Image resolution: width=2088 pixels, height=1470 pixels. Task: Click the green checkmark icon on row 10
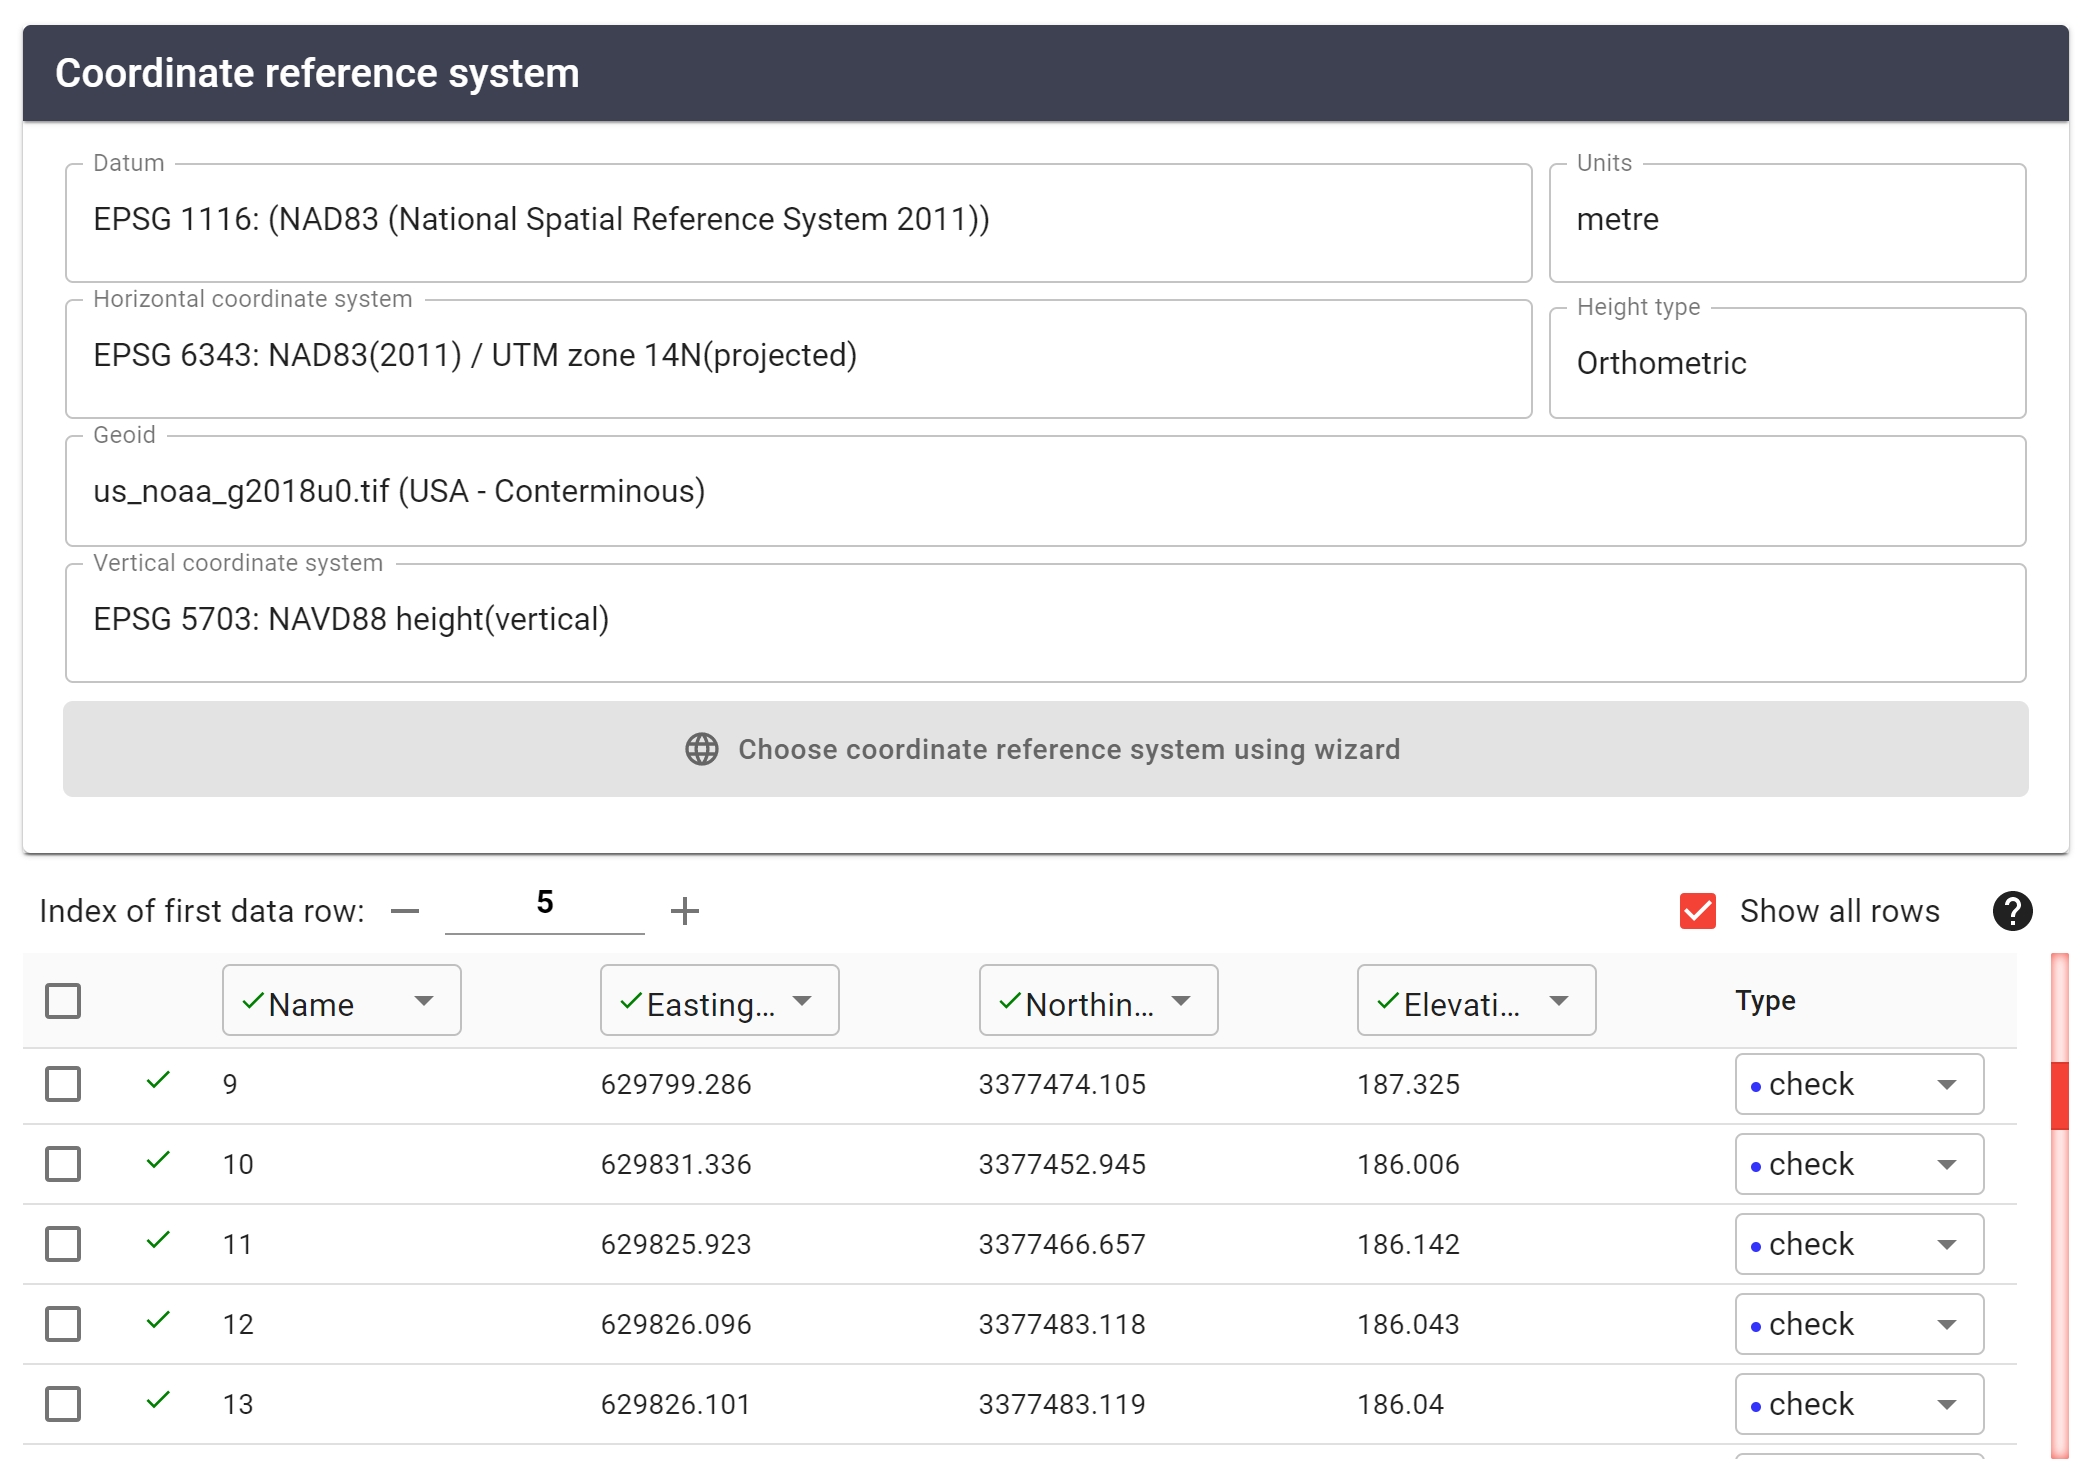click(x=158, y=1160)
